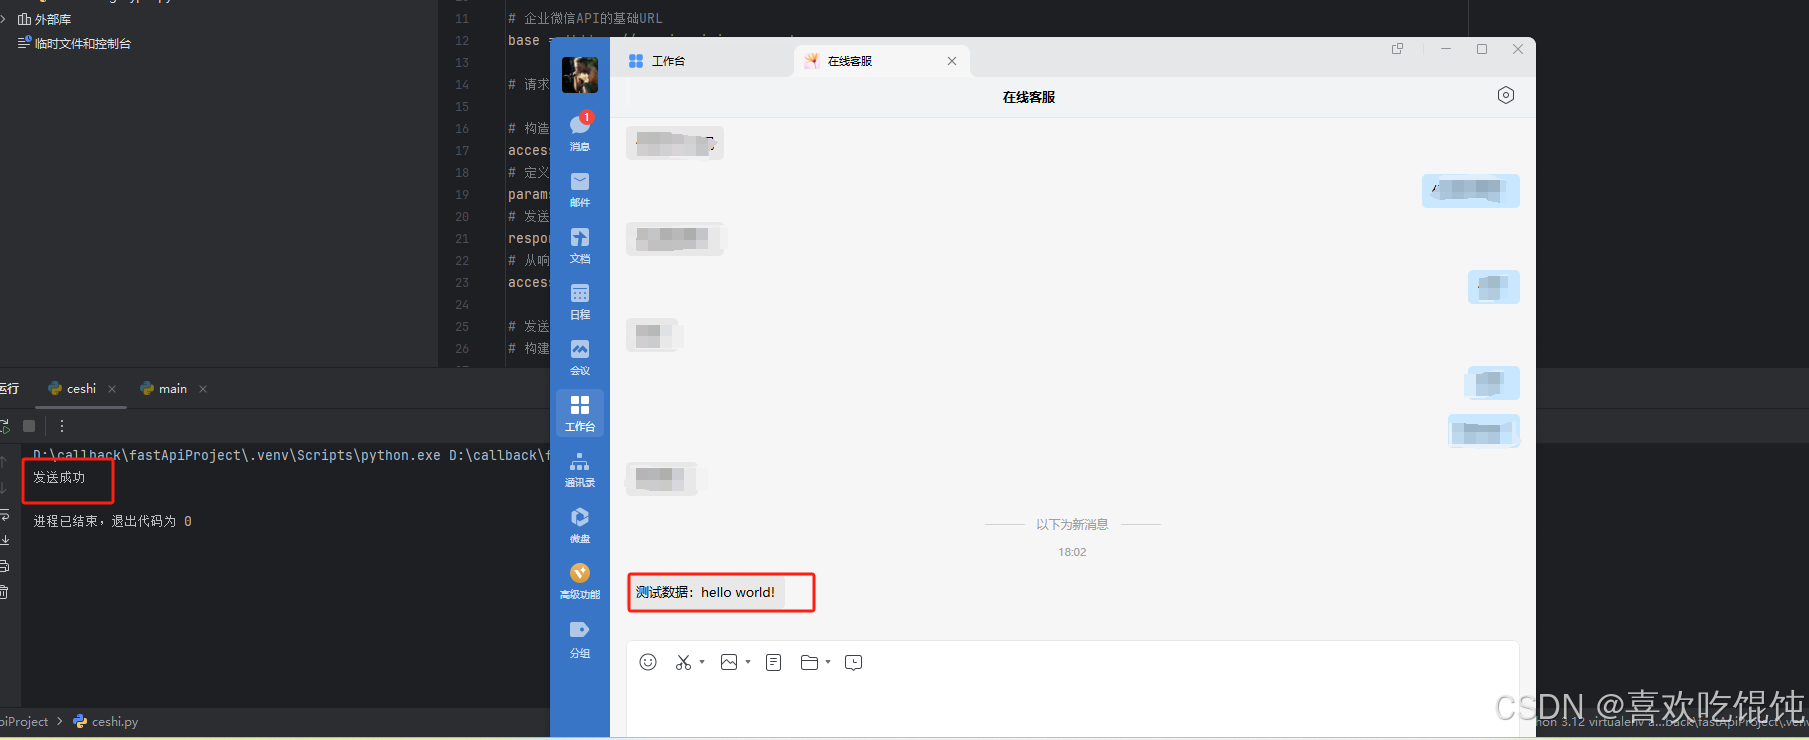Screen dimensions: 1809x740
Task: Select 临时文件和控制台 in the project tree
Action: coord(83,43)
